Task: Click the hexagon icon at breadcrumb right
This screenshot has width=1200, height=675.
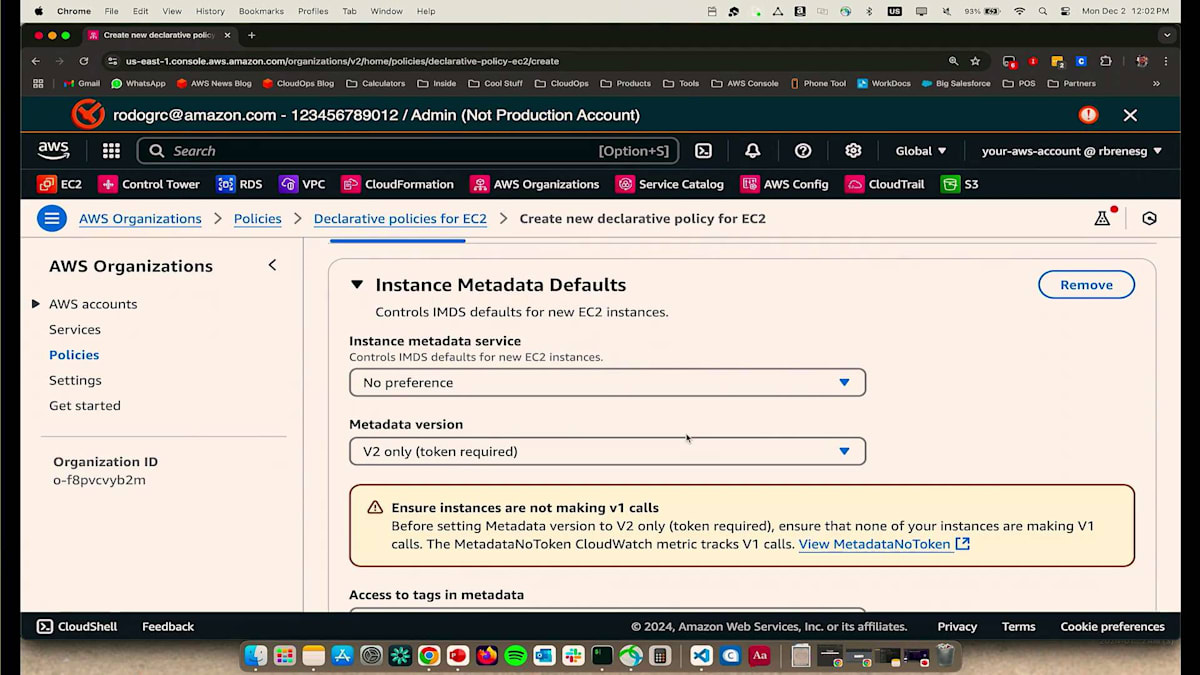Action: (1150, 218)
